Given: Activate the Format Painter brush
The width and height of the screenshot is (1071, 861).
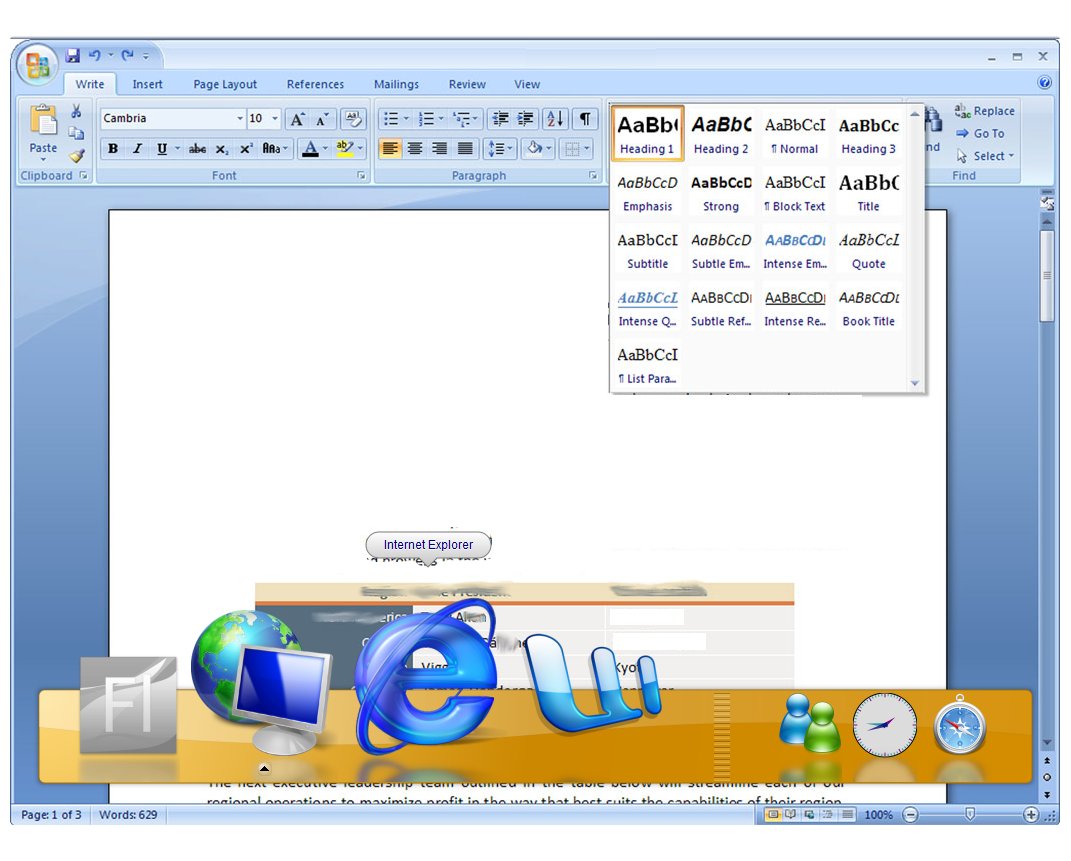Looking at the screenshot, I should coord(76,156).
